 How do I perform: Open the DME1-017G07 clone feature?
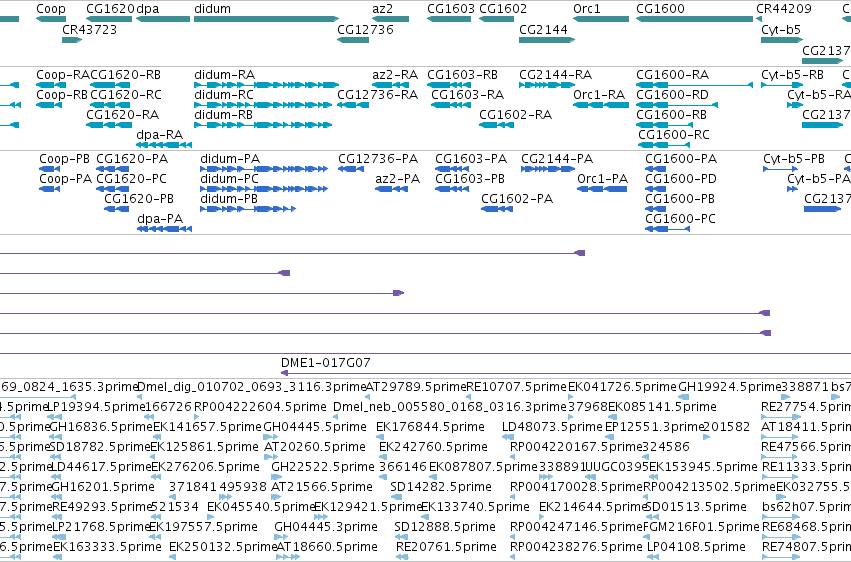pyautogui.click(x=566, y=373)
